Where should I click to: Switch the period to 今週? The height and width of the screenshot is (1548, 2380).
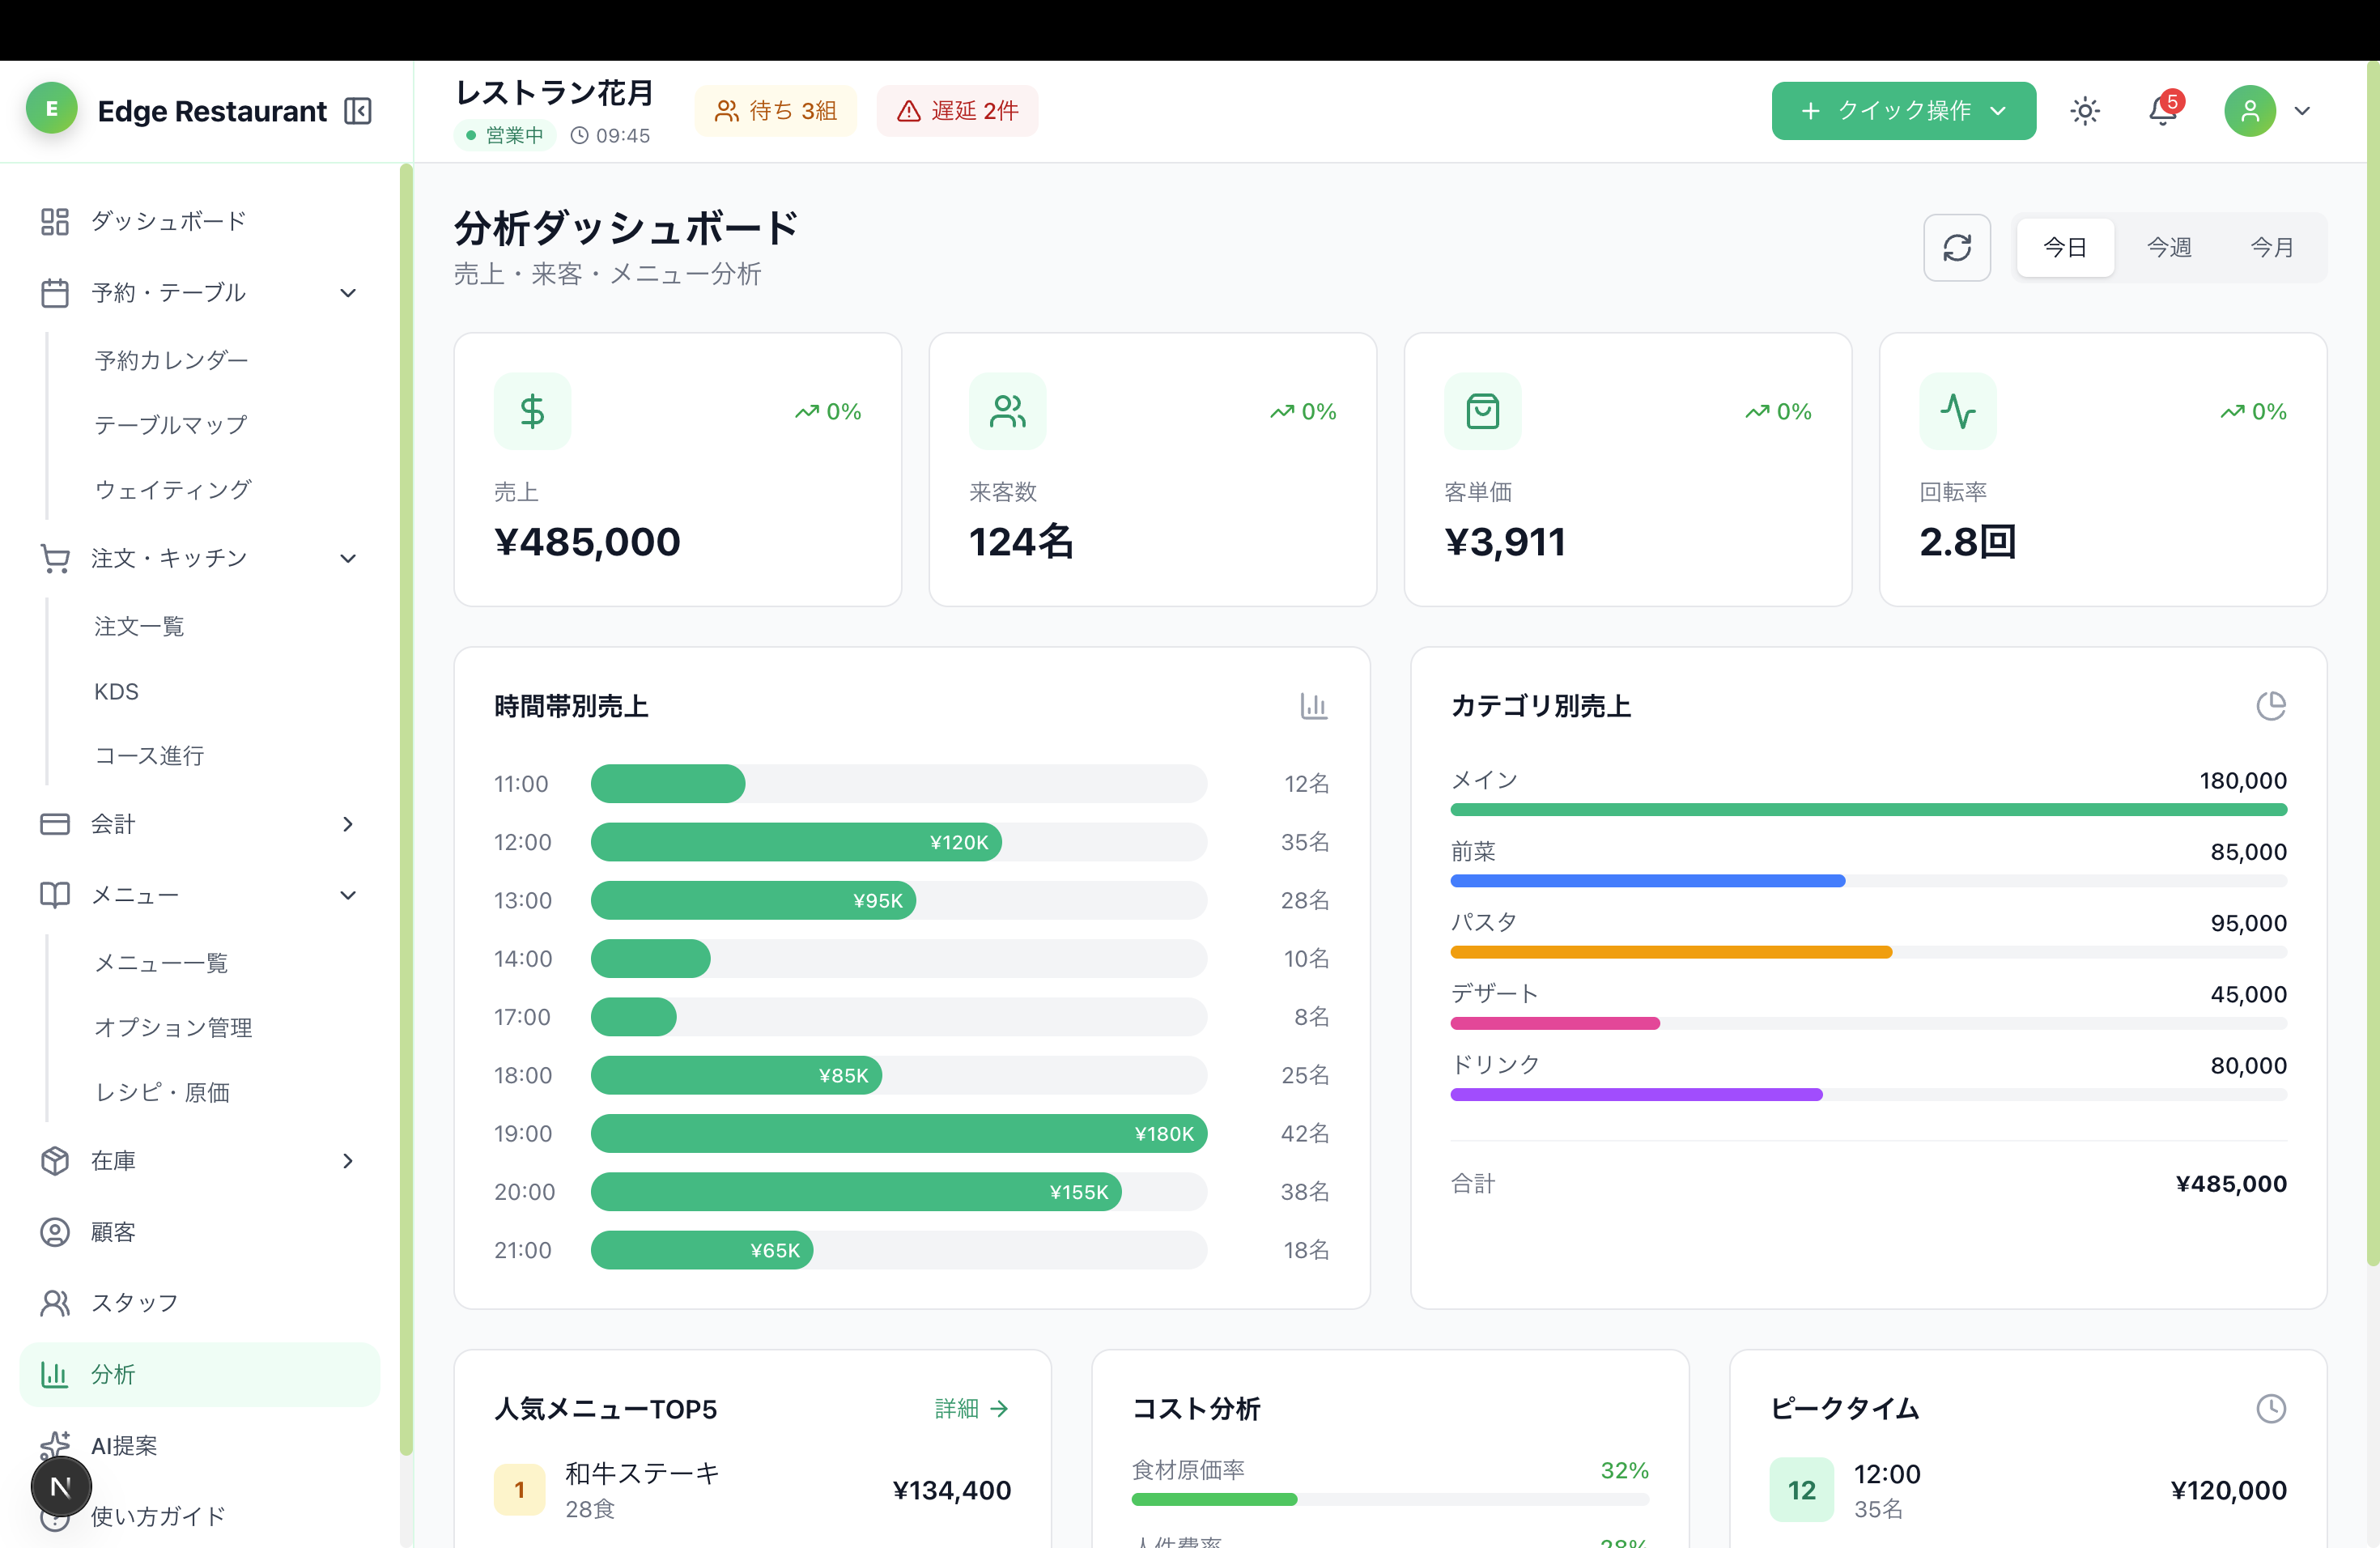(2168, 247)
